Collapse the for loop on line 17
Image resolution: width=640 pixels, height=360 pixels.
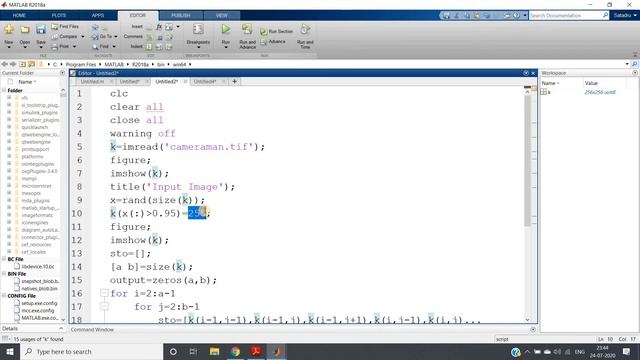coord(104,306)
